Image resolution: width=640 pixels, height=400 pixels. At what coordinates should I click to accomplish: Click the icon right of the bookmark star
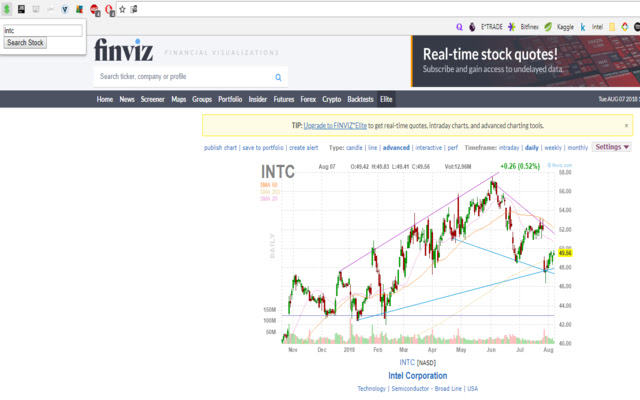click(x=133, y=9)
